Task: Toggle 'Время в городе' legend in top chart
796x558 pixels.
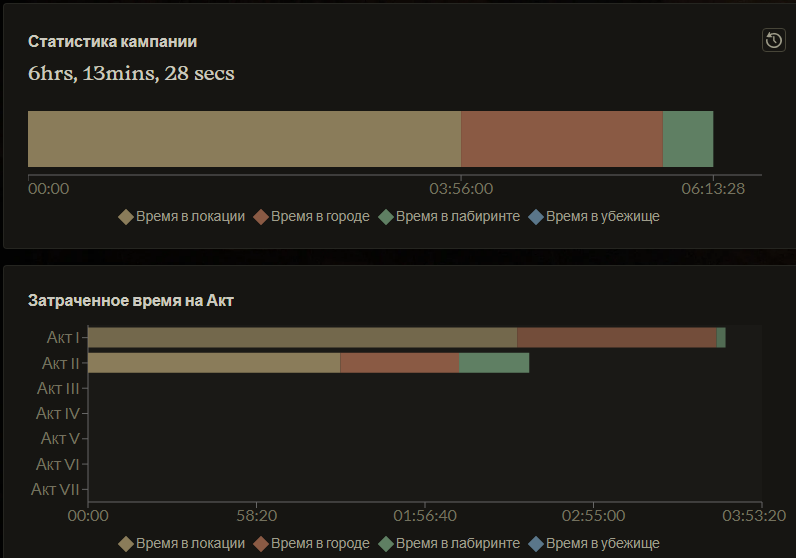Action: [x=311, y=217]
